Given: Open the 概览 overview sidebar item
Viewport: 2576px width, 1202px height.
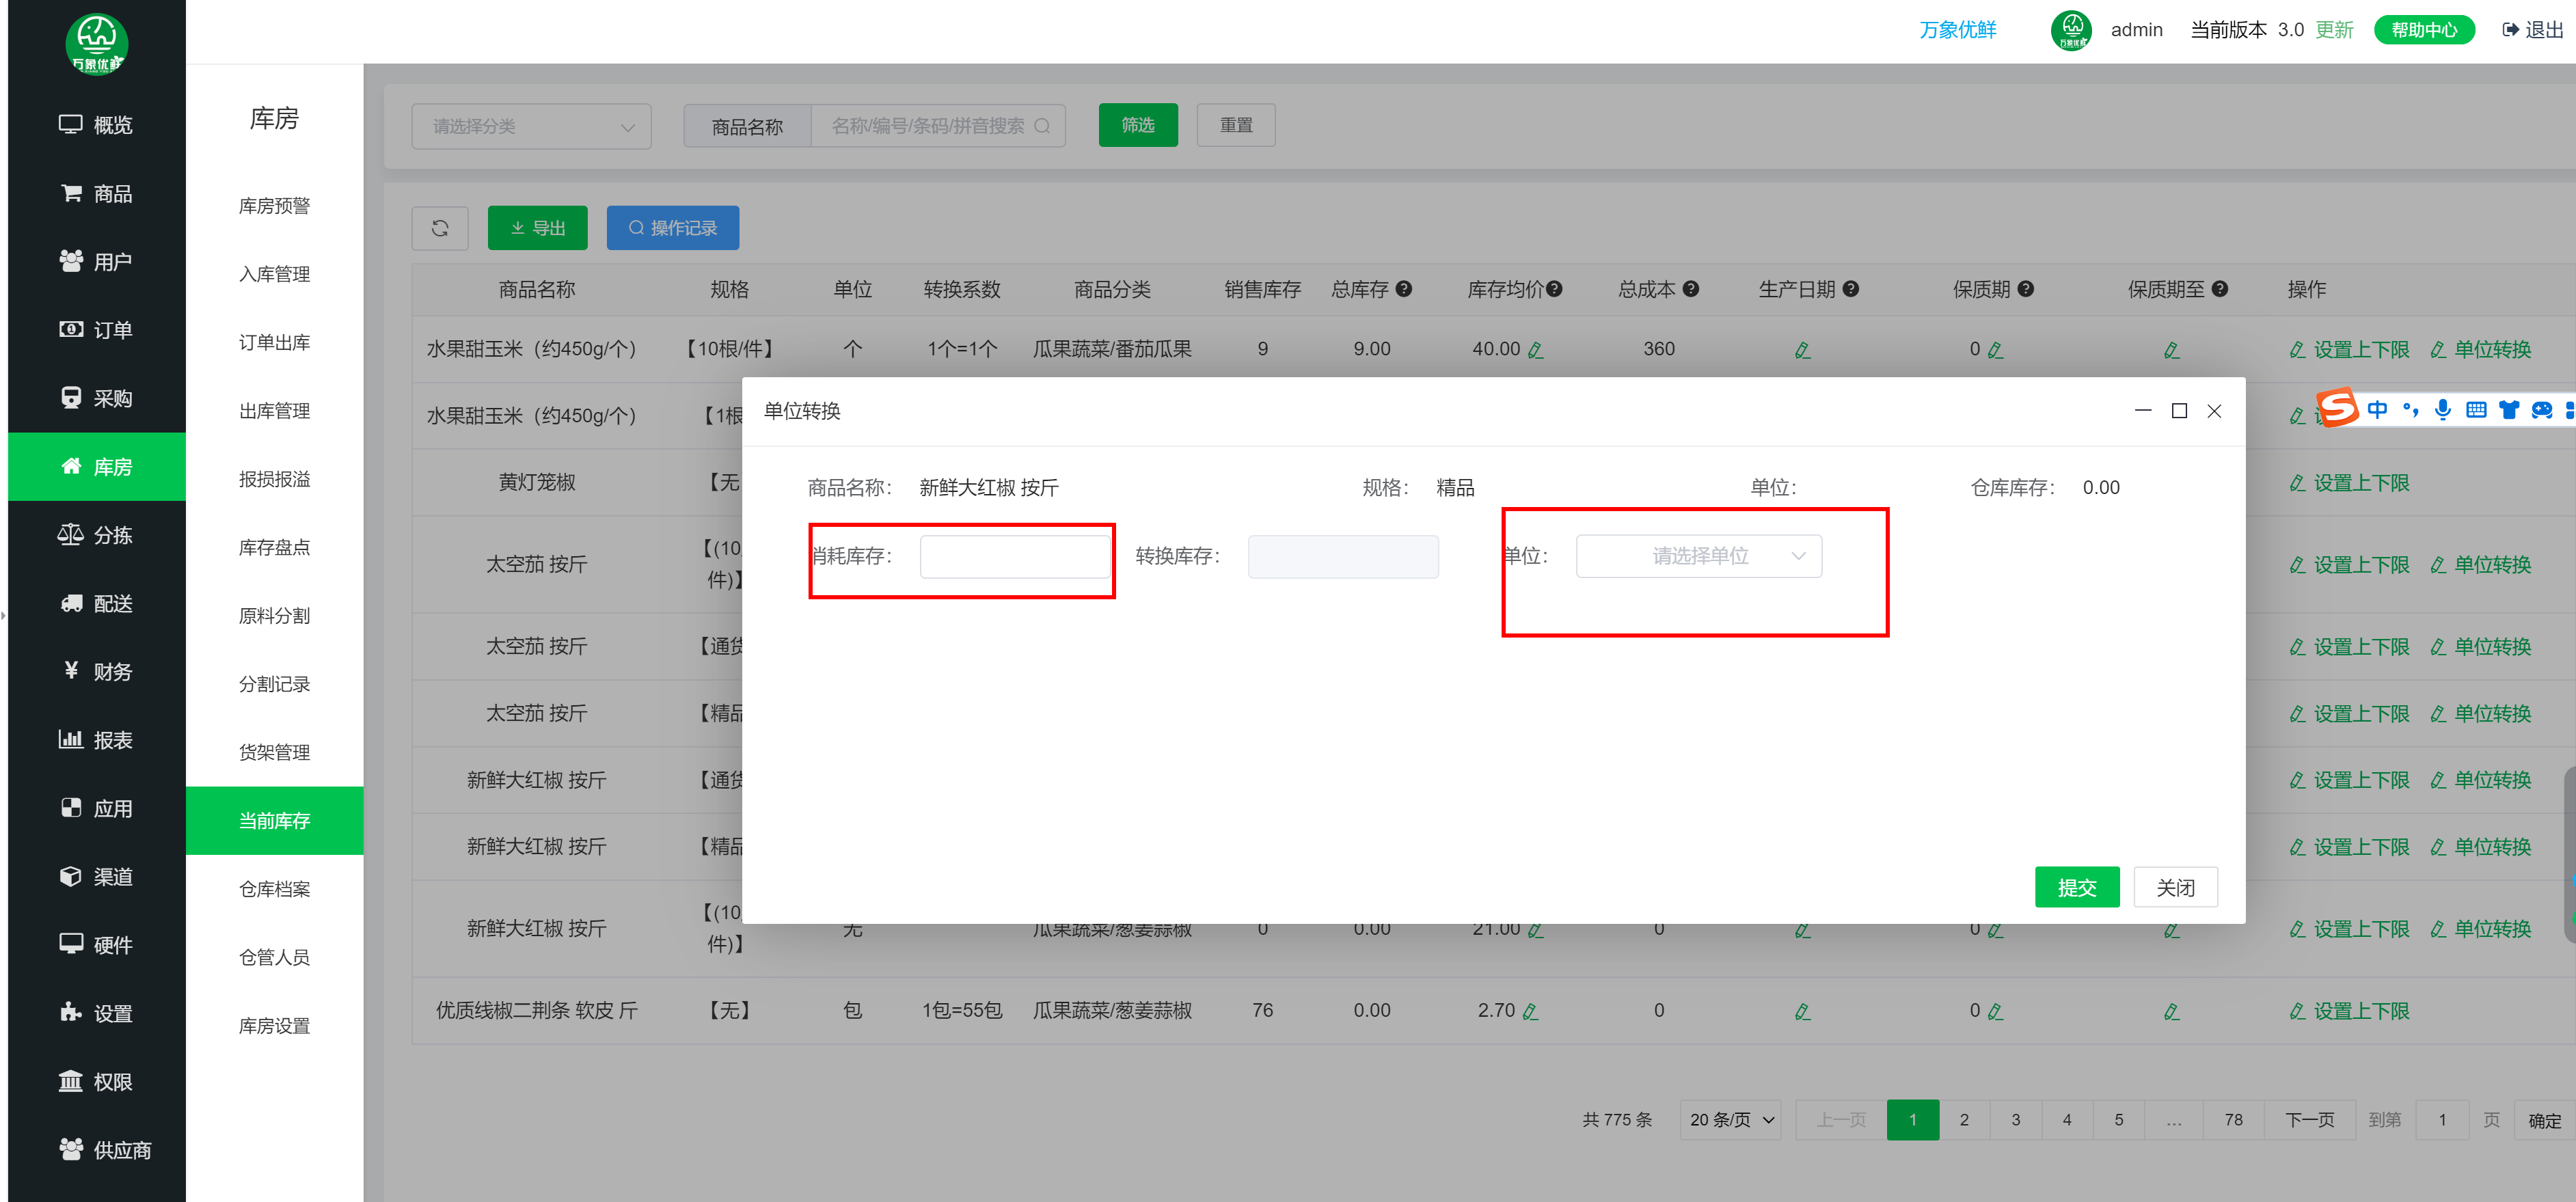Looking at the screenshot, I should click(x=96, y=125).
